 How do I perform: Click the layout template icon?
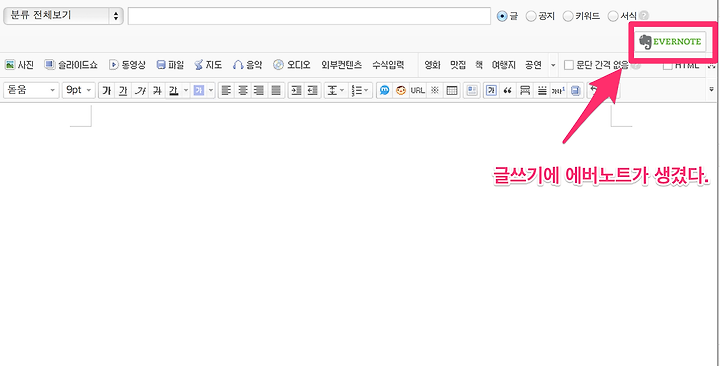[472, 90]
